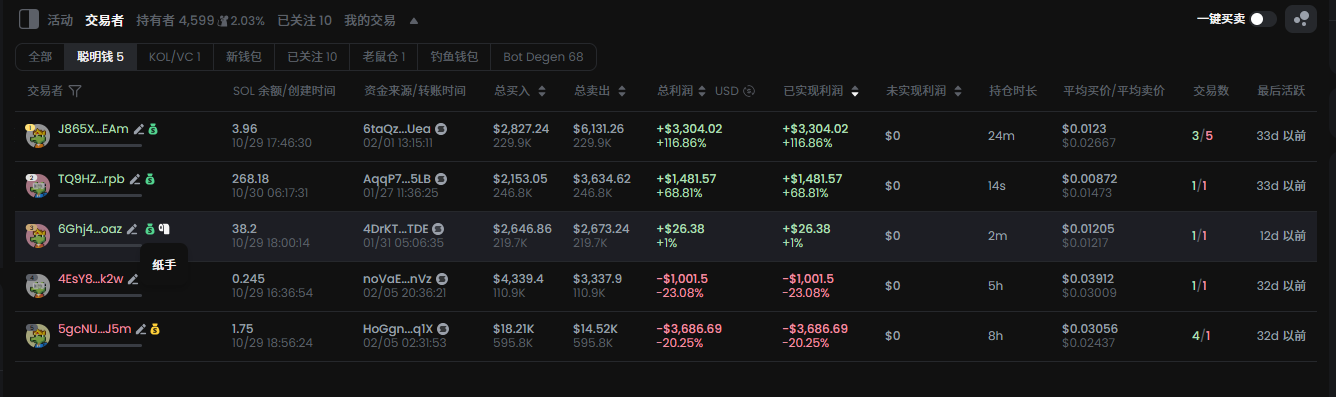Image resolution: width=1336 pixels, height=397 pixels.
Task: Select the 钓鱼钱包 filter tab
Action: point(454,57)
